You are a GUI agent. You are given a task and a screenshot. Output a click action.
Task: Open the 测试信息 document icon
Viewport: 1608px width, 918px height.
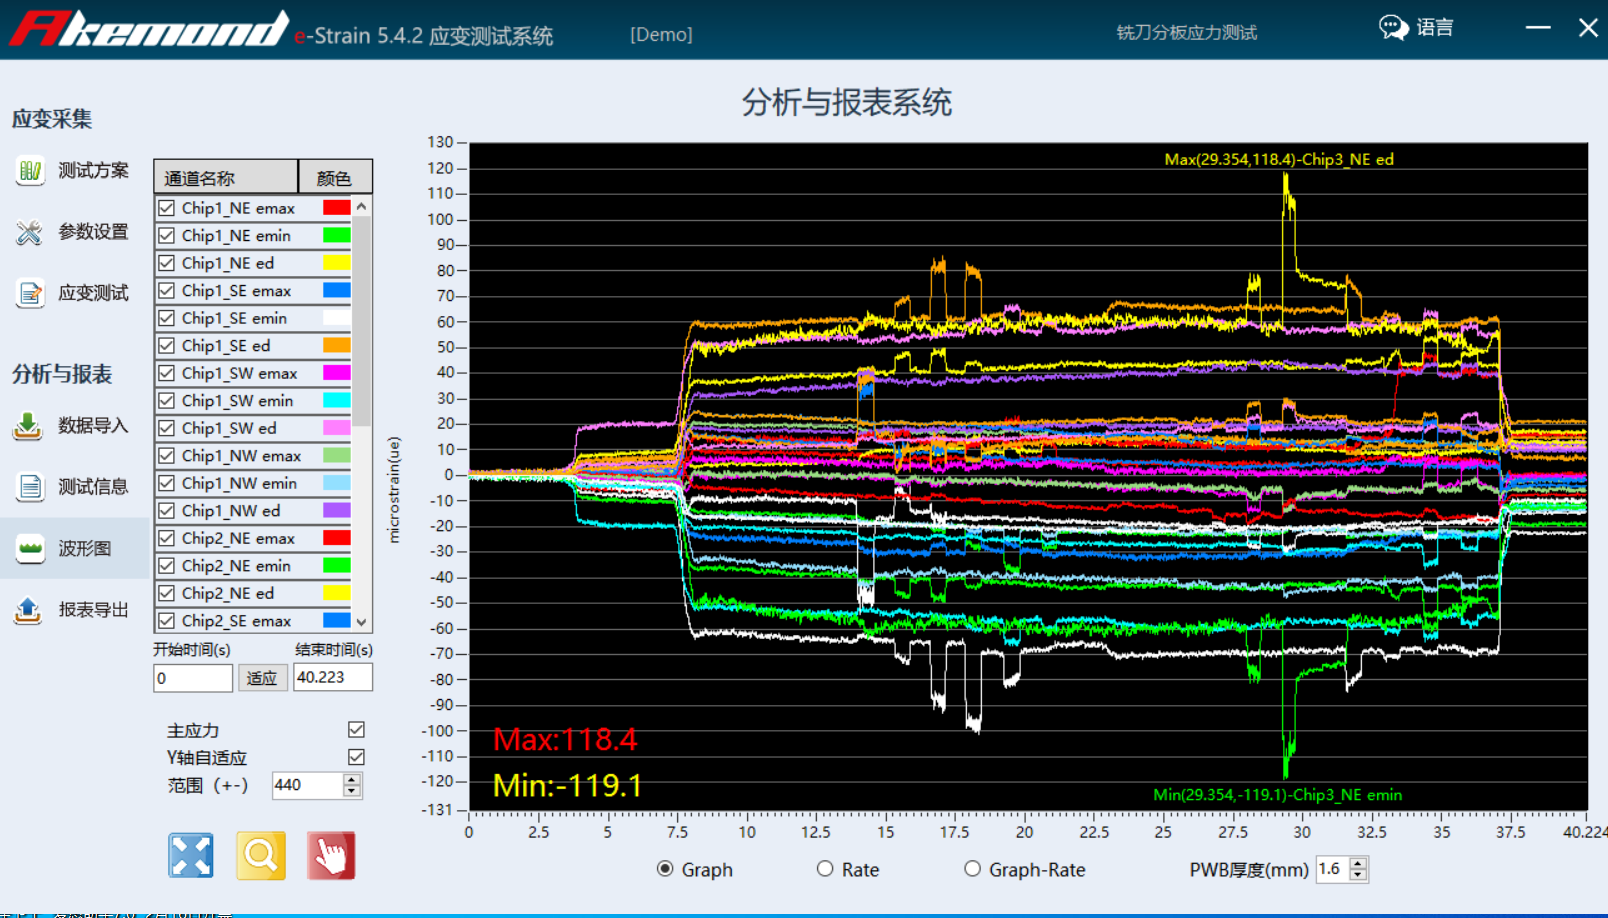pyautogui.click(x=30, y=487)
